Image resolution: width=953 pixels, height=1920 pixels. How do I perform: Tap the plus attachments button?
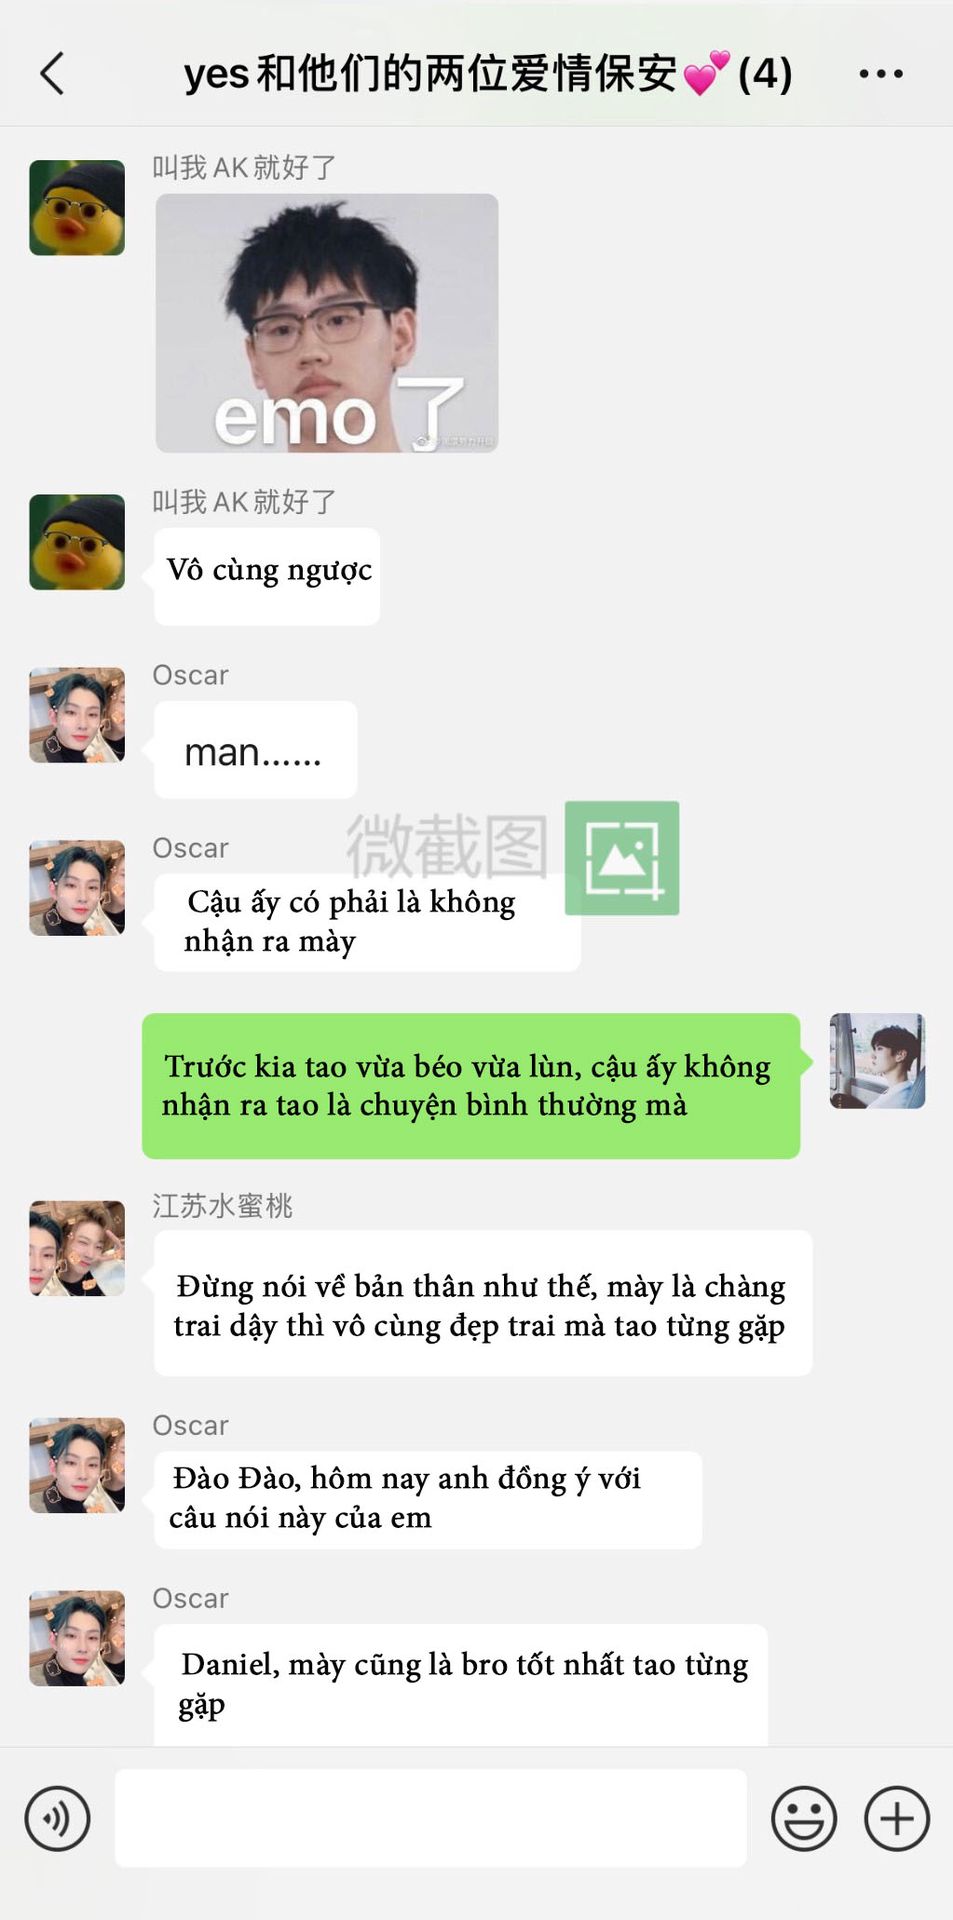pos(897,1818)
